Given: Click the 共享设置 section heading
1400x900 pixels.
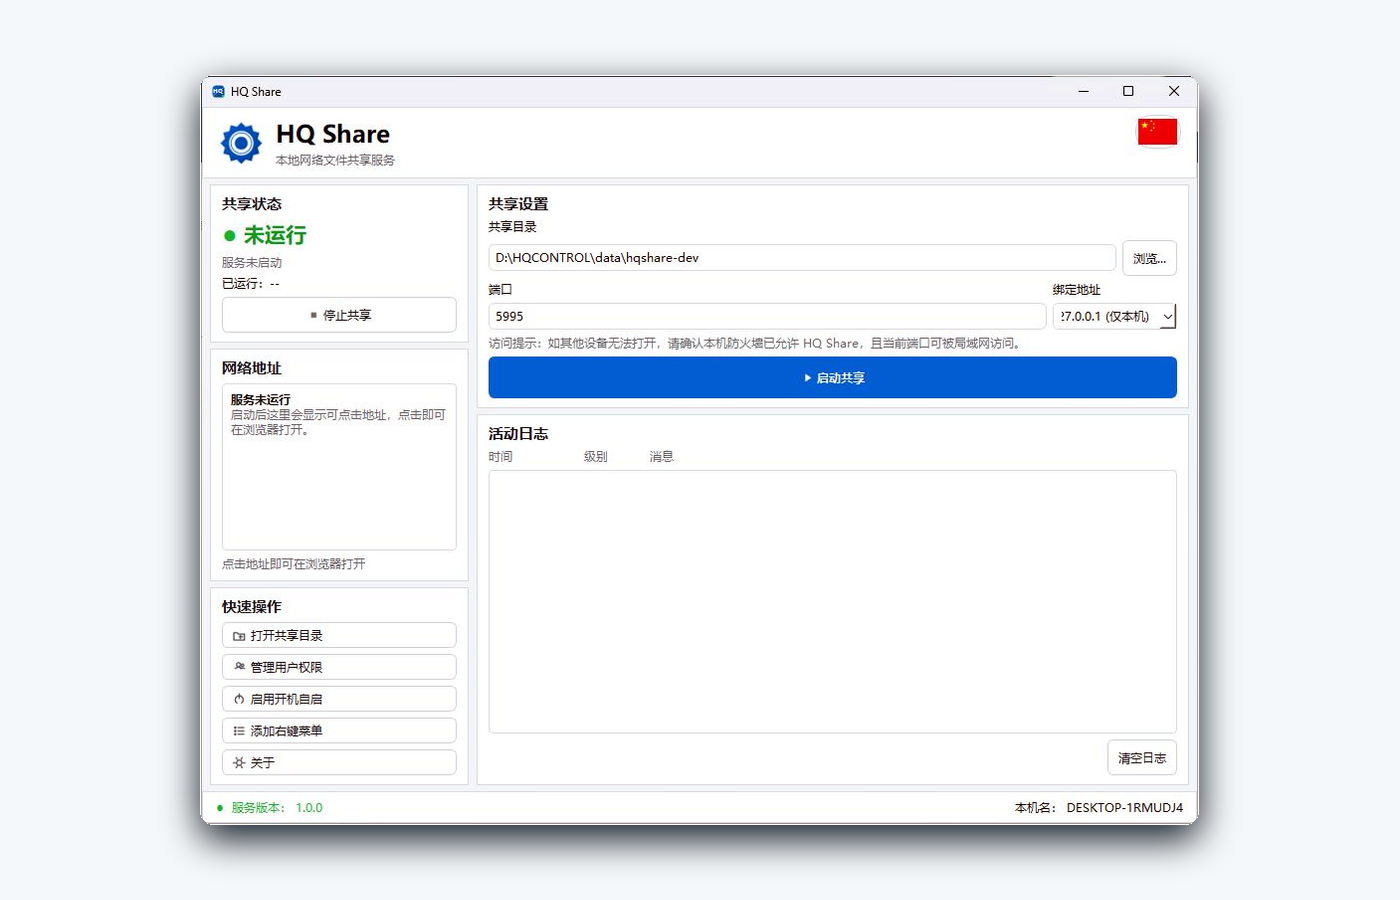Looking at the screenshot, I should click(518, 204).
